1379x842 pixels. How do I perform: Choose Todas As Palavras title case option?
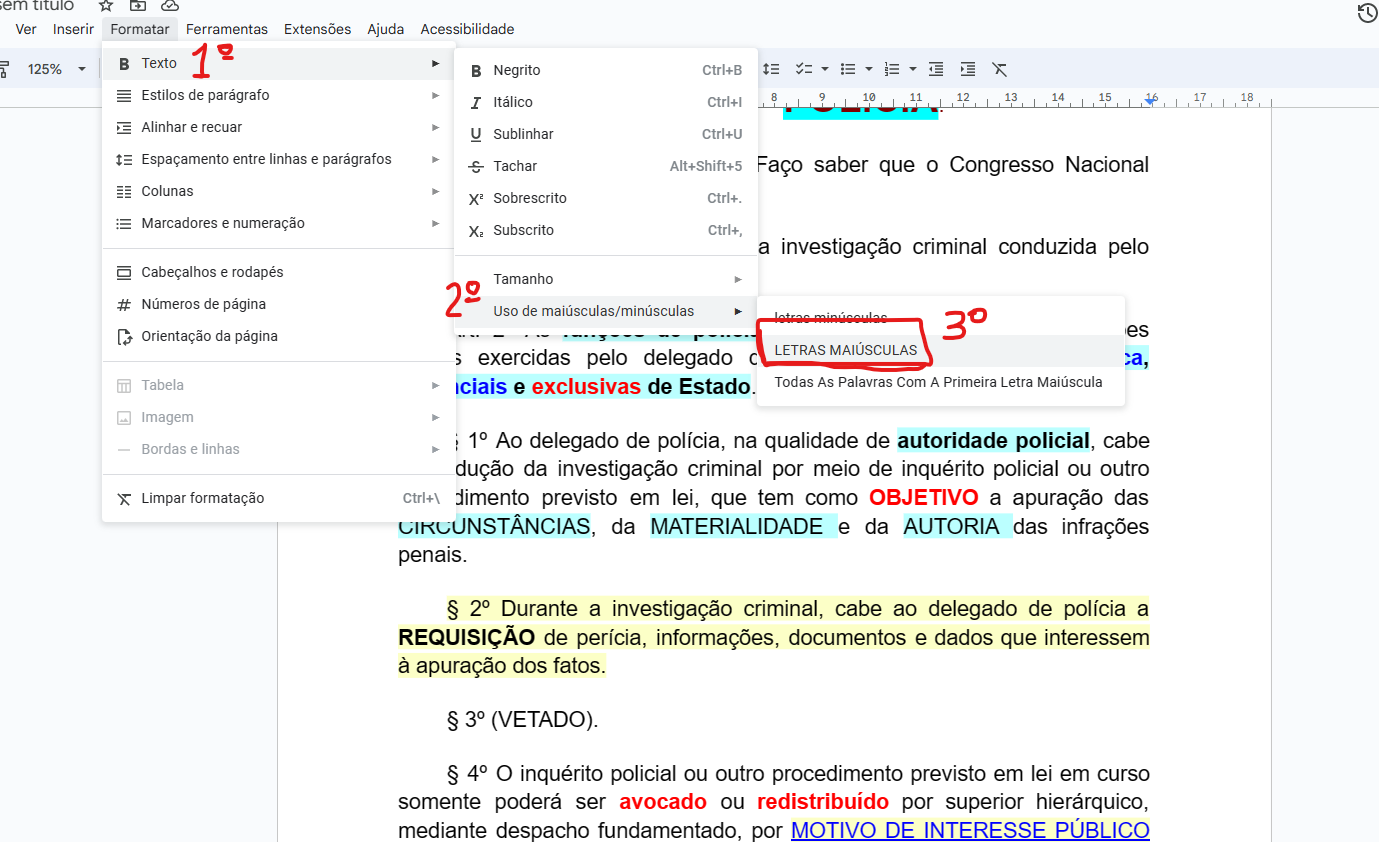(941, 382)
